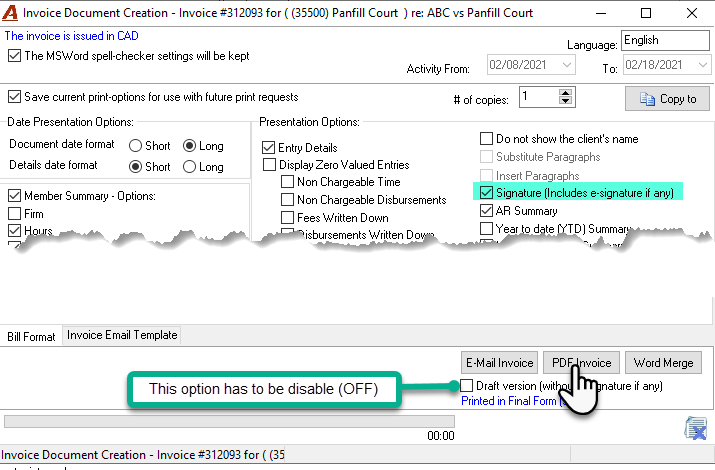Click Printed in Final Form link
Screen dimensions: 715x470
(508, 401)
